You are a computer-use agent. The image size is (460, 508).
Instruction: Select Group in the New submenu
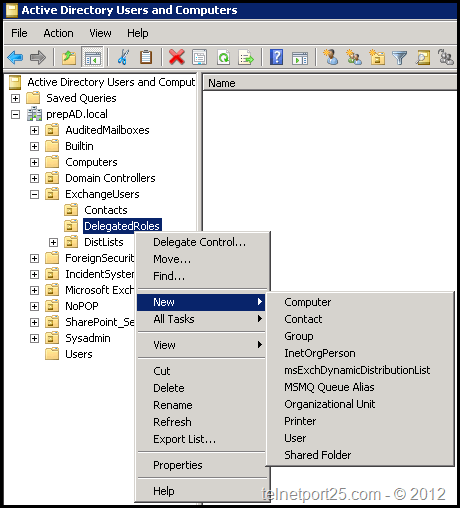[299, 336]
